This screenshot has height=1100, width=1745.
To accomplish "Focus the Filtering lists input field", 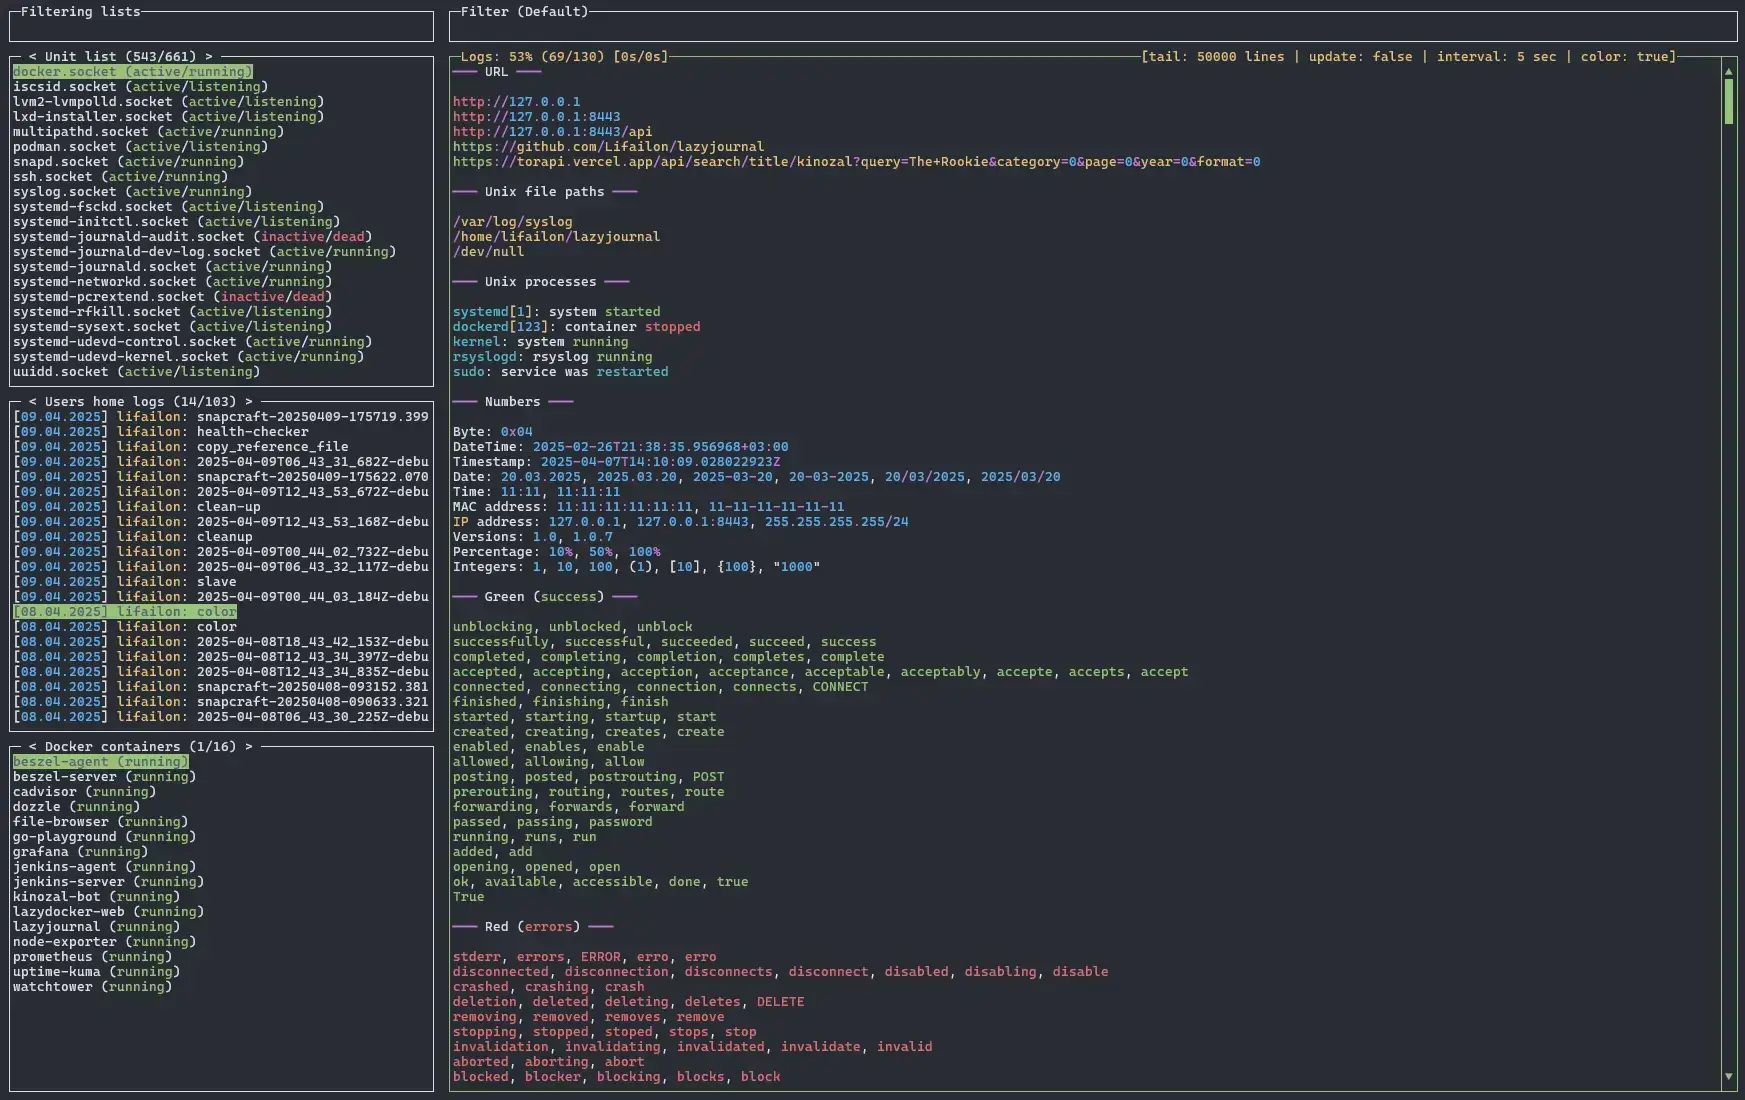I will pyautogui.click(x=221, y=27).
